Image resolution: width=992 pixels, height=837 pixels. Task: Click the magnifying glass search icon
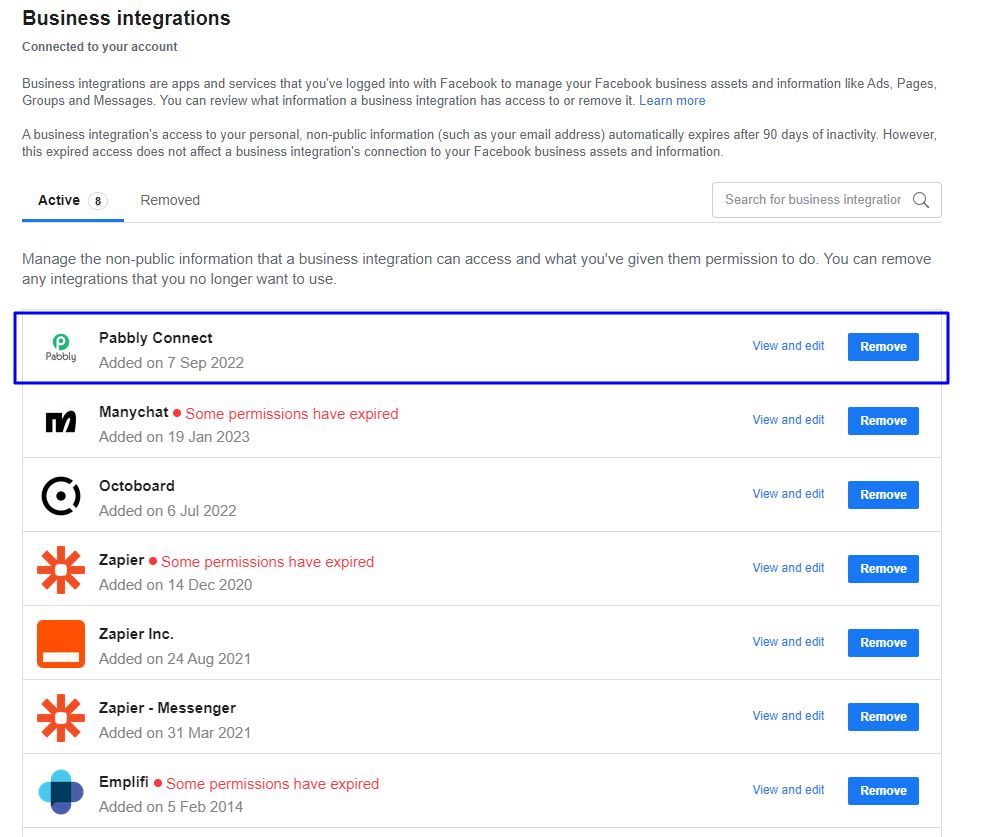tap(921, 200)
